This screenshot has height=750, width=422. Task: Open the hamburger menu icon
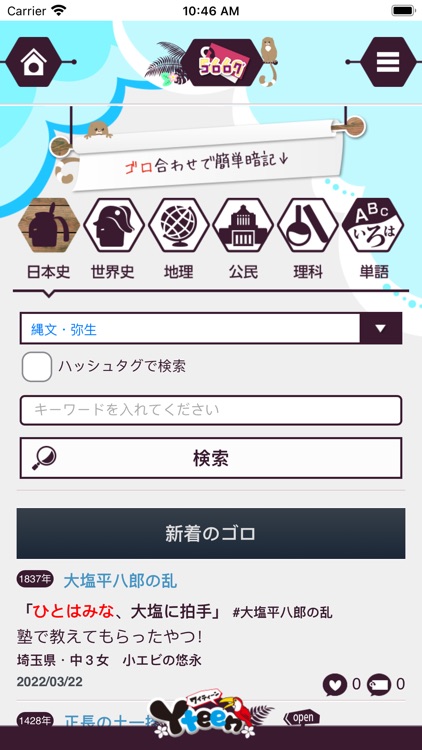pos(388,62)
